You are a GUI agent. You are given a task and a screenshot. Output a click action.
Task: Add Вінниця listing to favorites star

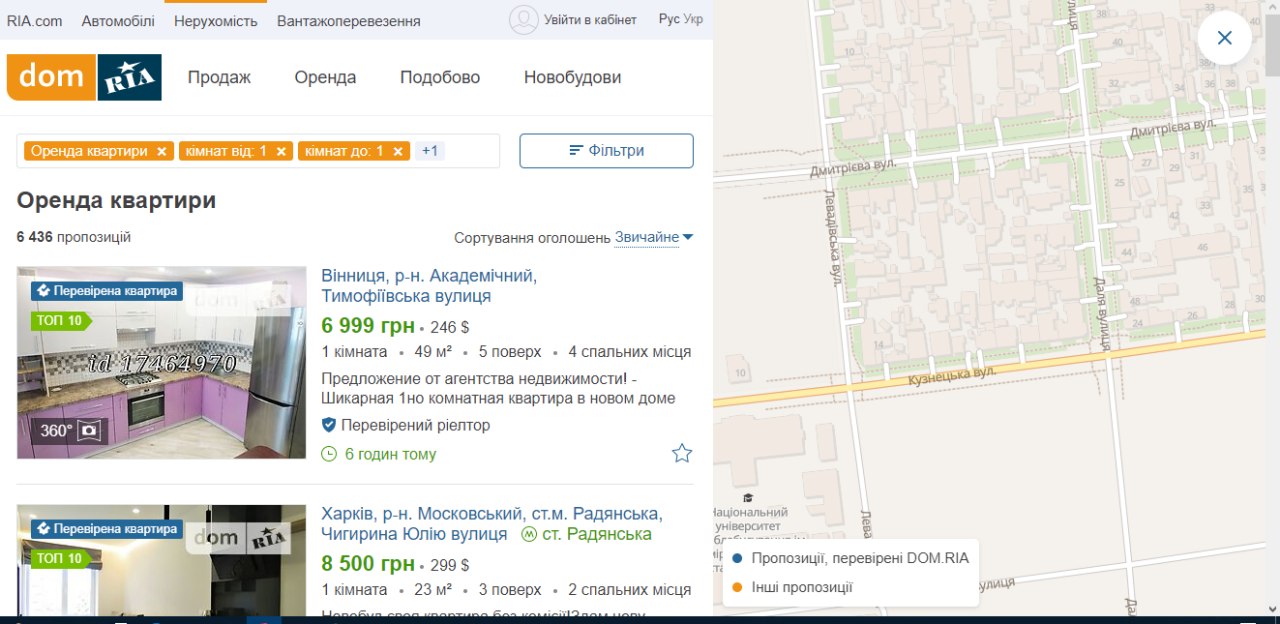(x=682, y=454)
